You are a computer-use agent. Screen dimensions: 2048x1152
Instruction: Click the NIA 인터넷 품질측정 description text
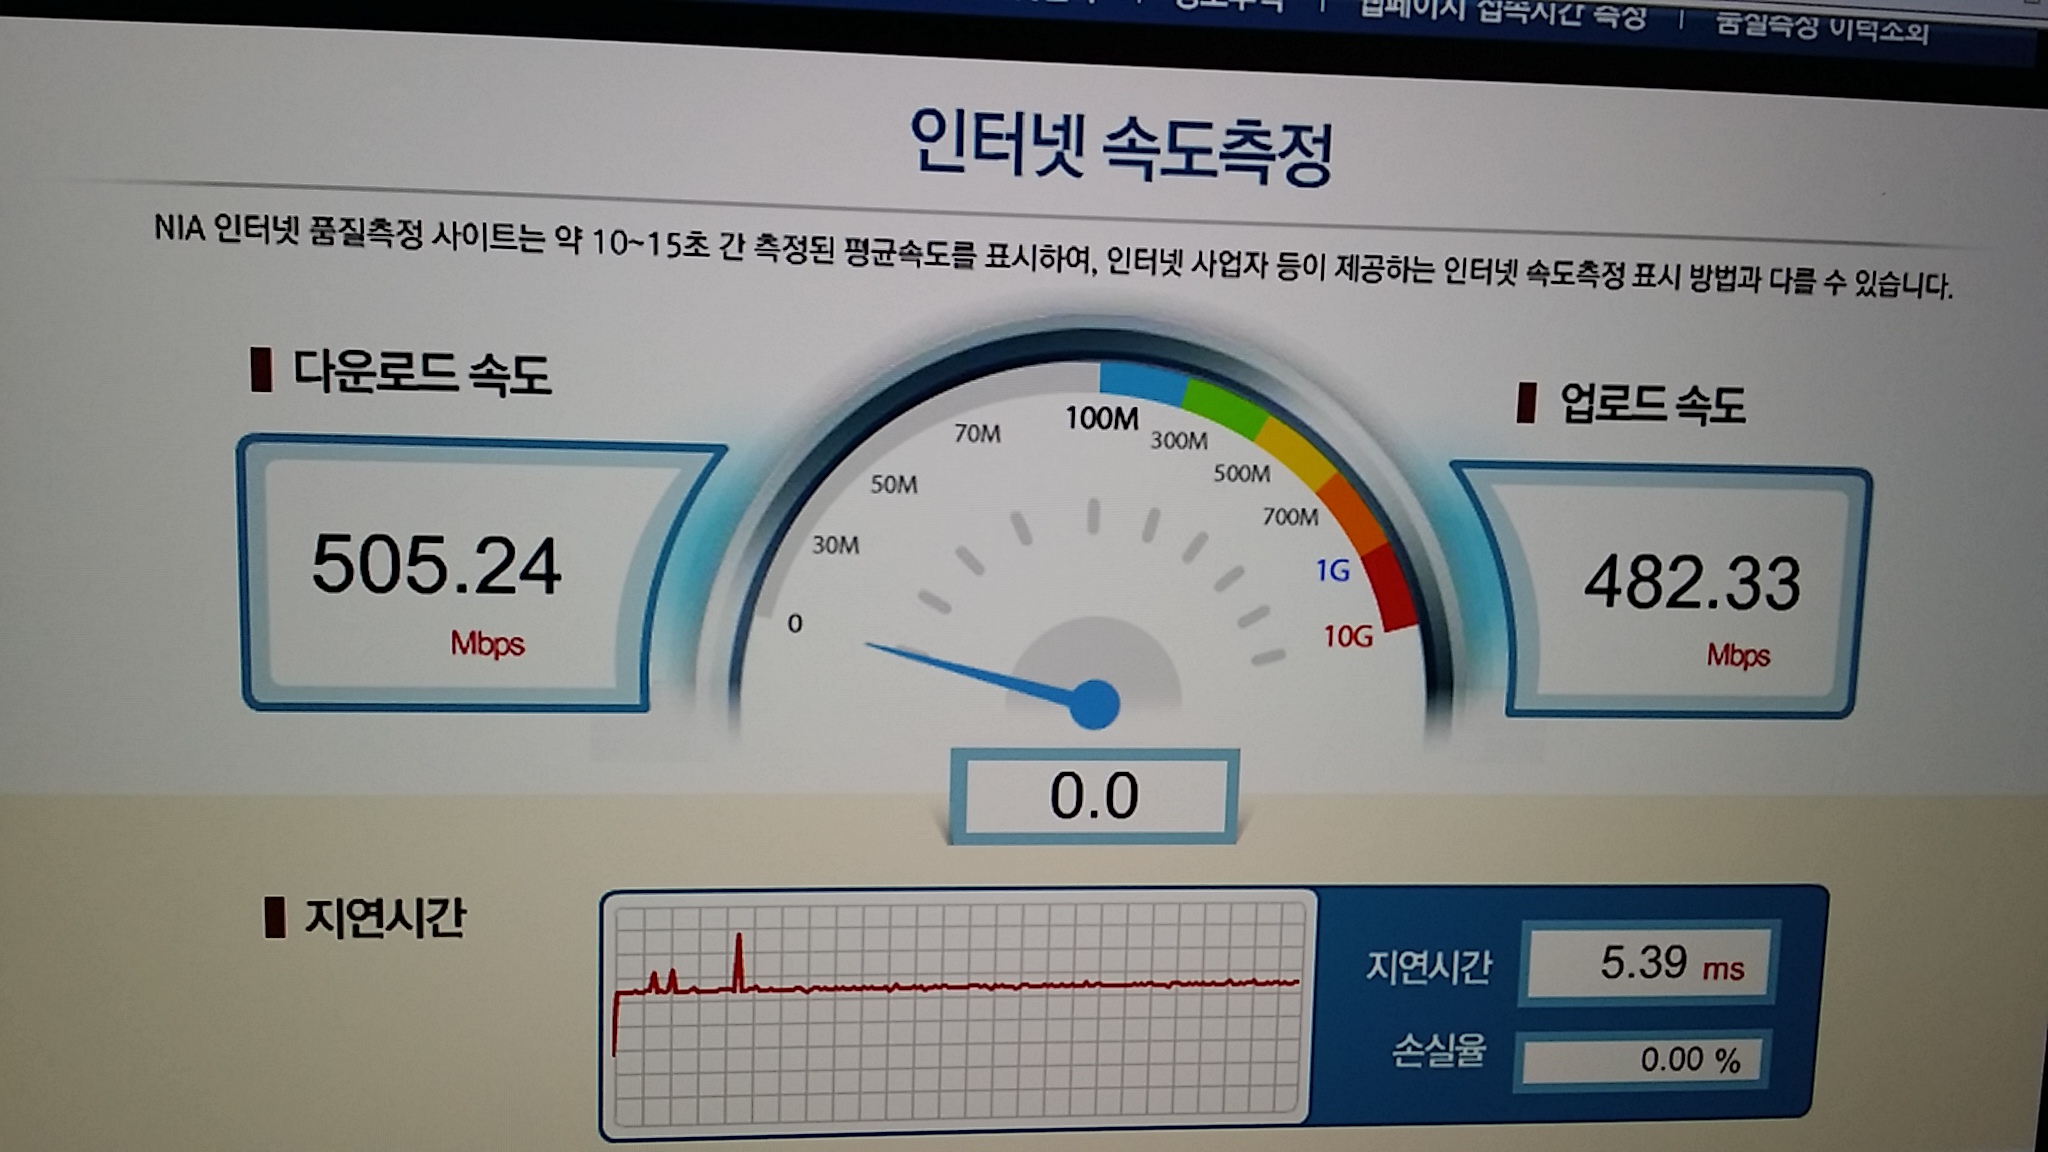tap(1052, 256)
